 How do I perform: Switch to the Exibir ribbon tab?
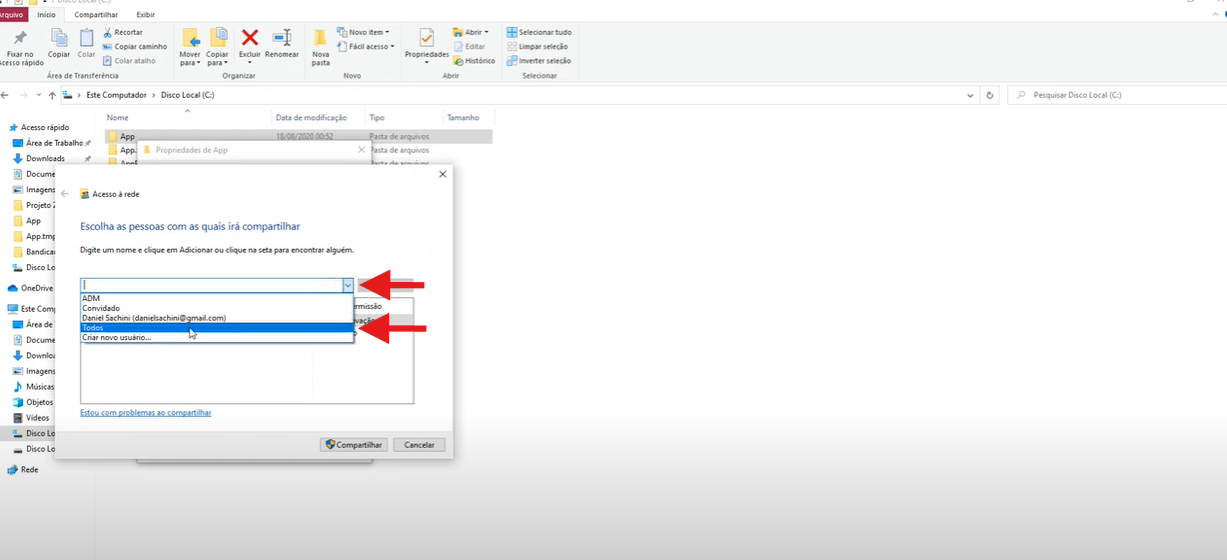(x=145, y=15)
